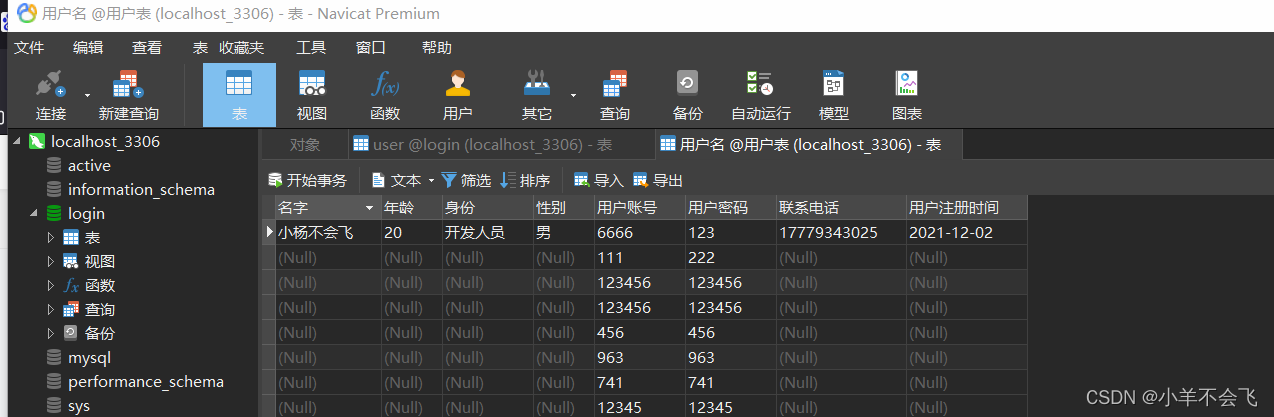Create a 新建查询 new query
The height and width of the screenshot is (417, 1274).
click(x=128, y=95)
